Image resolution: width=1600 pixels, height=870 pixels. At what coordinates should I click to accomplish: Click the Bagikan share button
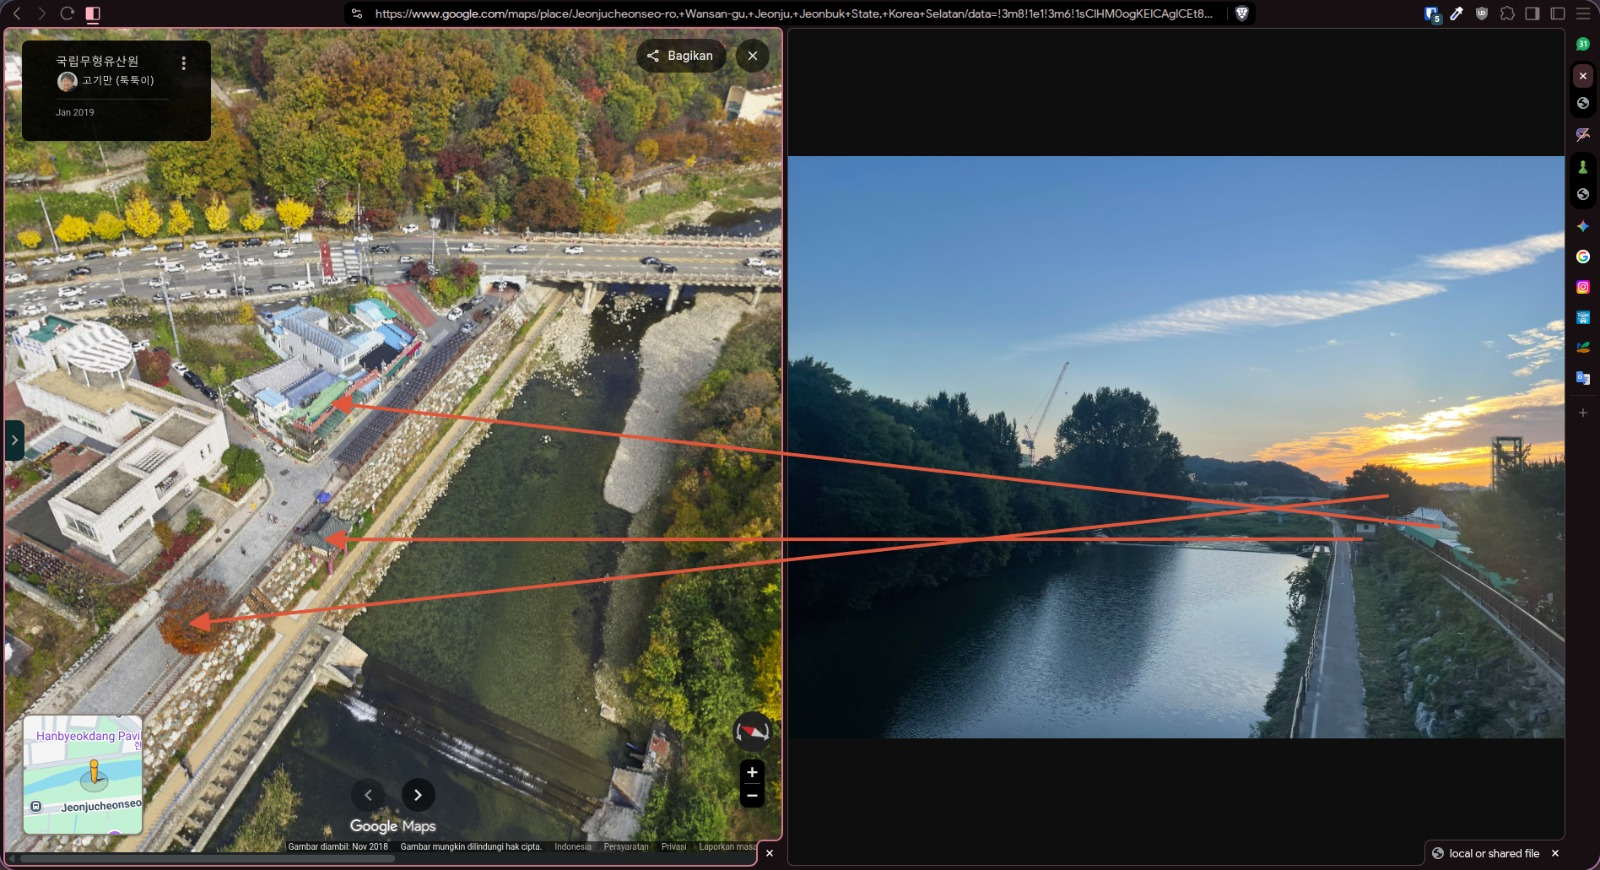pos(681,56)
